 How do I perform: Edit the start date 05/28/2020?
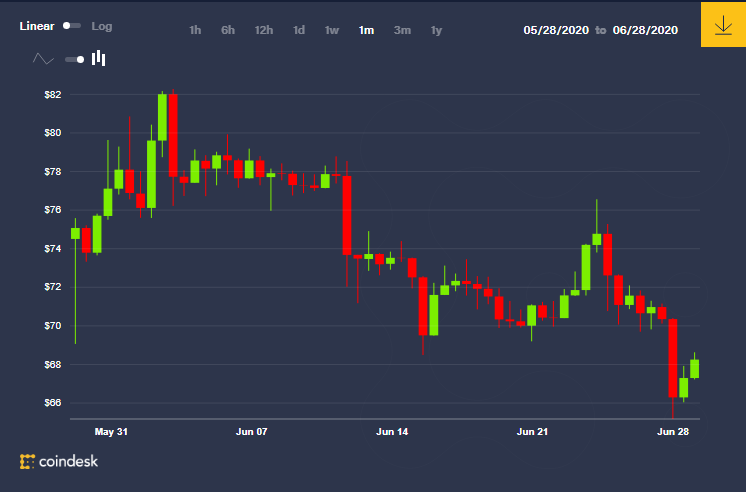point(556,30)
